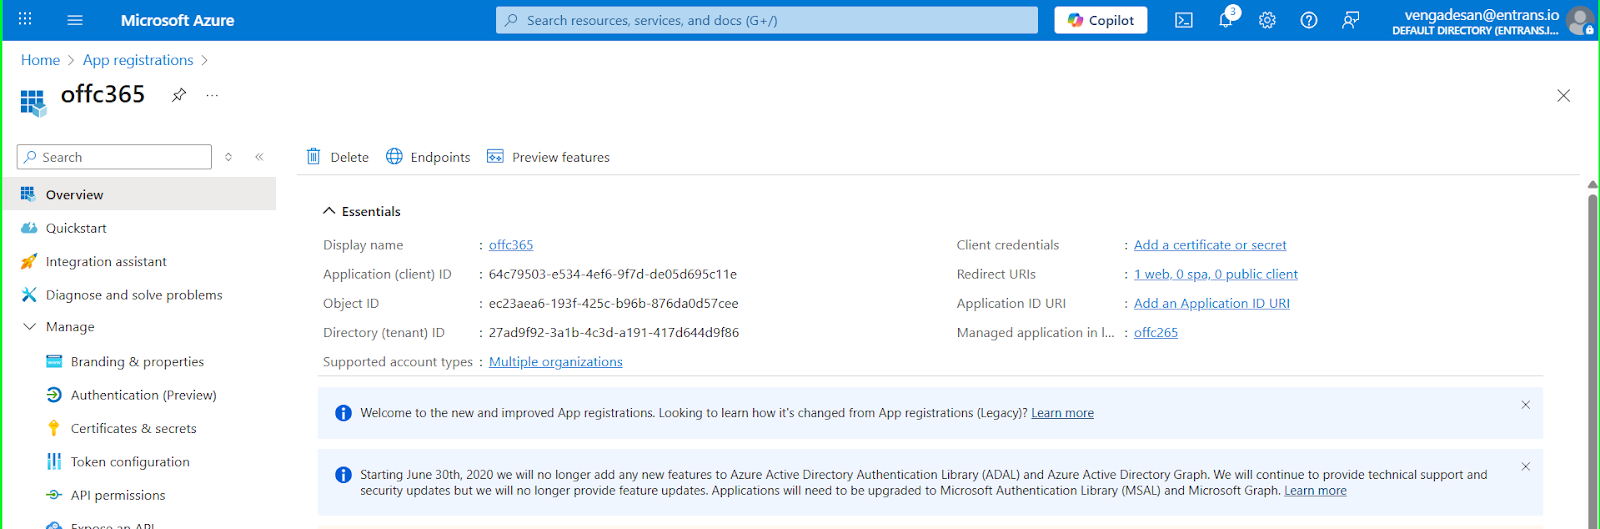The width and height of the screenshot is (1600, 529).
Task: Click Add a certificate or secret
Action: [1210, 245]
